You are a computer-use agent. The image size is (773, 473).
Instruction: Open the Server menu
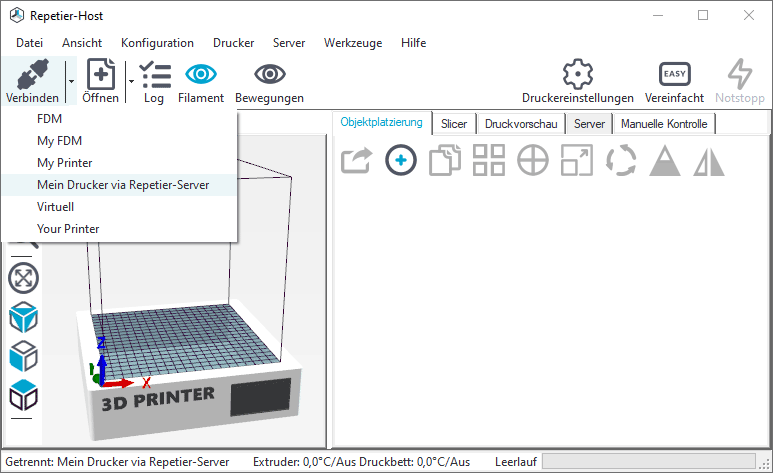click(x=289, y=43)
